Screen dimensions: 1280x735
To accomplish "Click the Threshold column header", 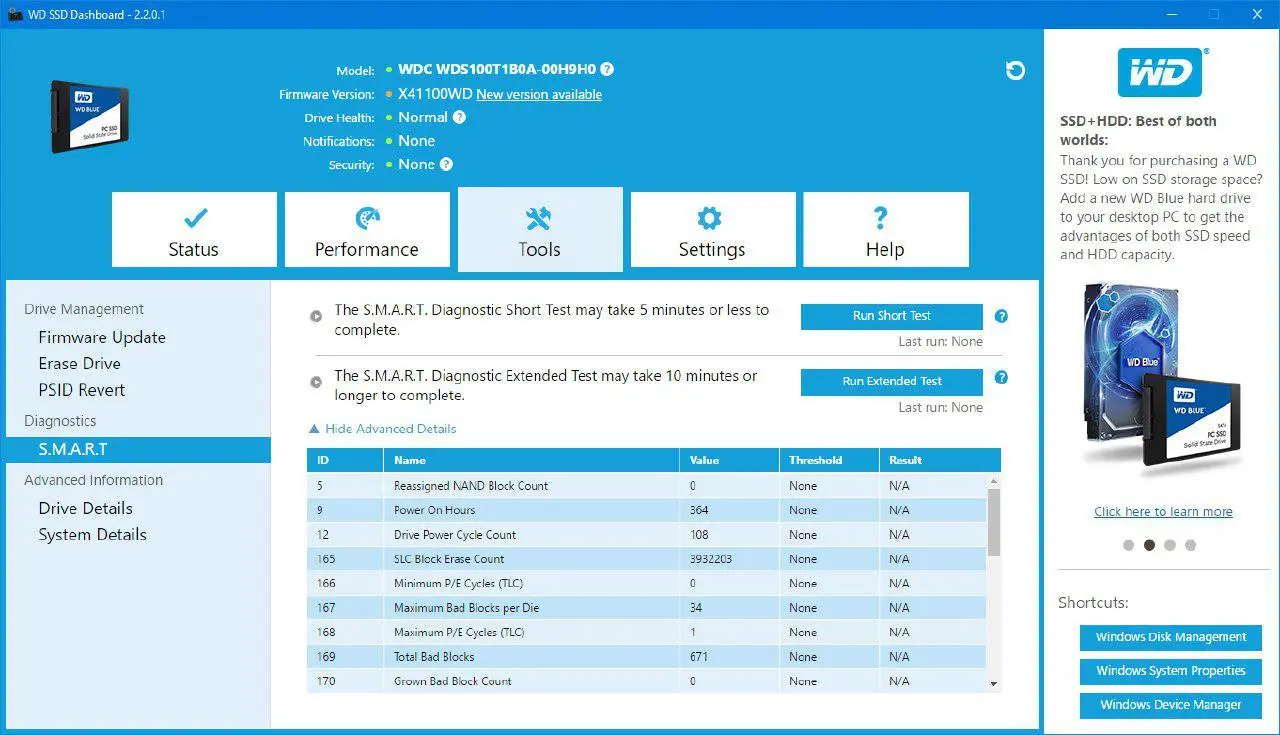I will point(828,461).
